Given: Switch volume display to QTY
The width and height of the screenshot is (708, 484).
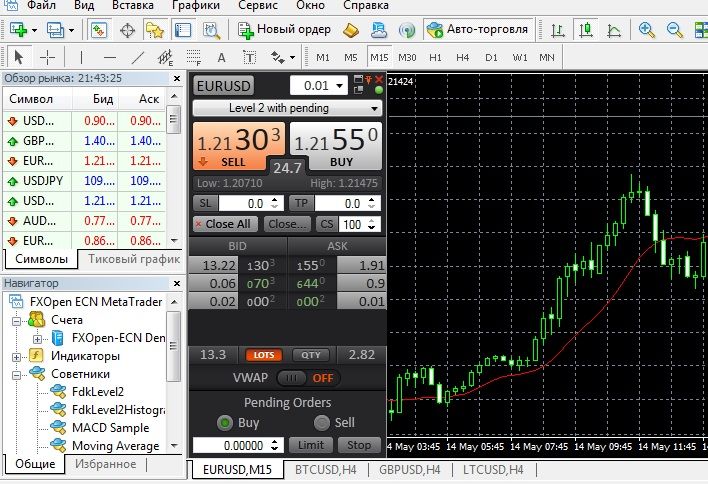Looking at the screenshot, I should point(311,355).
